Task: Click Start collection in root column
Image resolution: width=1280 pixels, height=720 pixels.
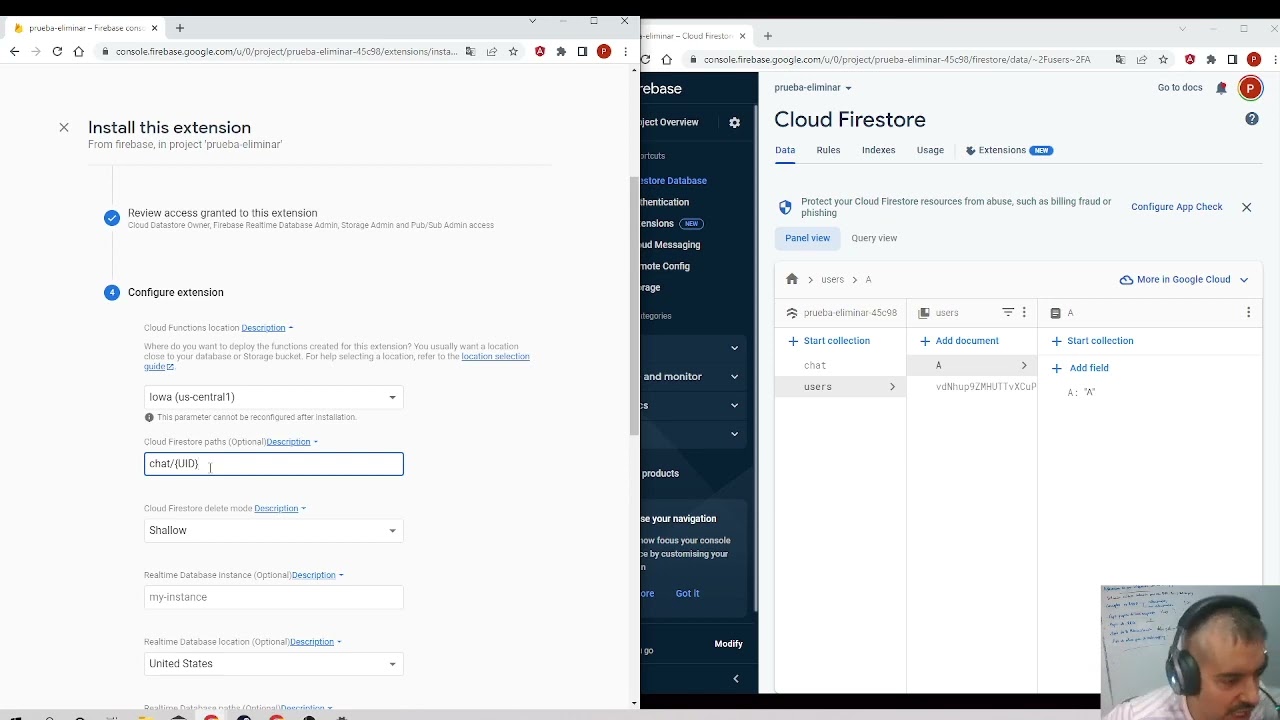Action: pyautogui.click(x=828, y=341)
